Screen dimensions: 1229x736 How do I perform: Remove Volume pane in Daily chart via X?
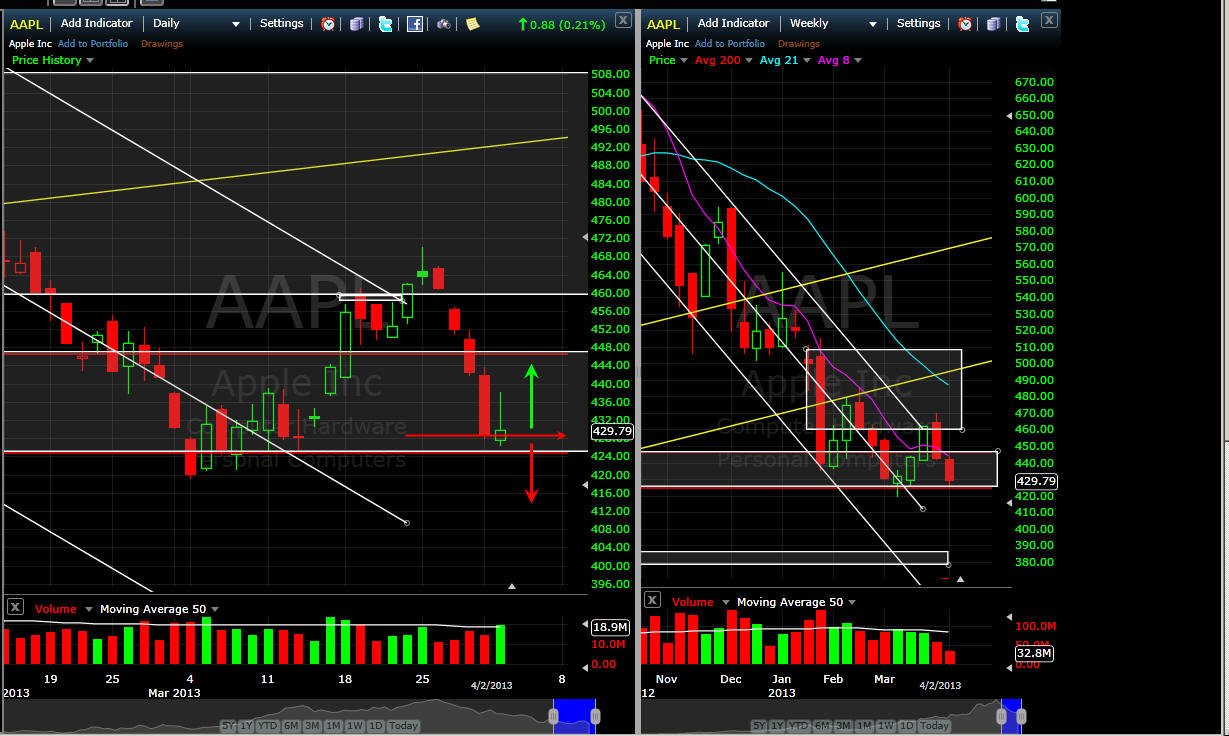pos(15,607)
